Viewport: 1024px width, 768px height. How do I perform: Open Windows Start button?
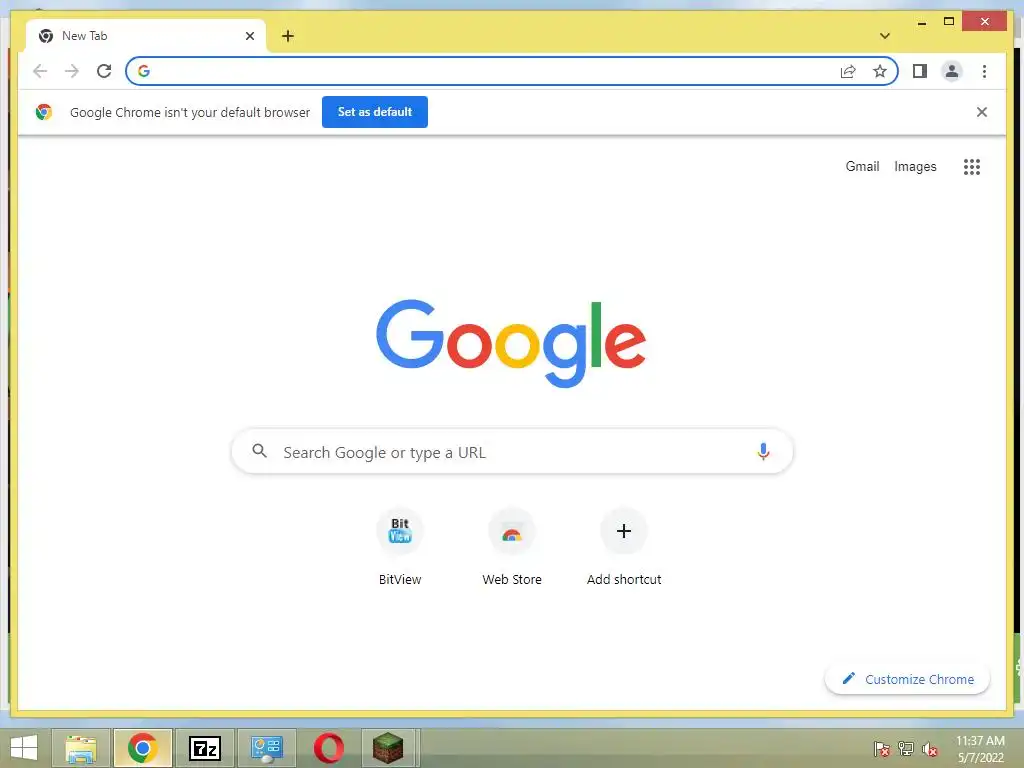click(x=24, y=748)
